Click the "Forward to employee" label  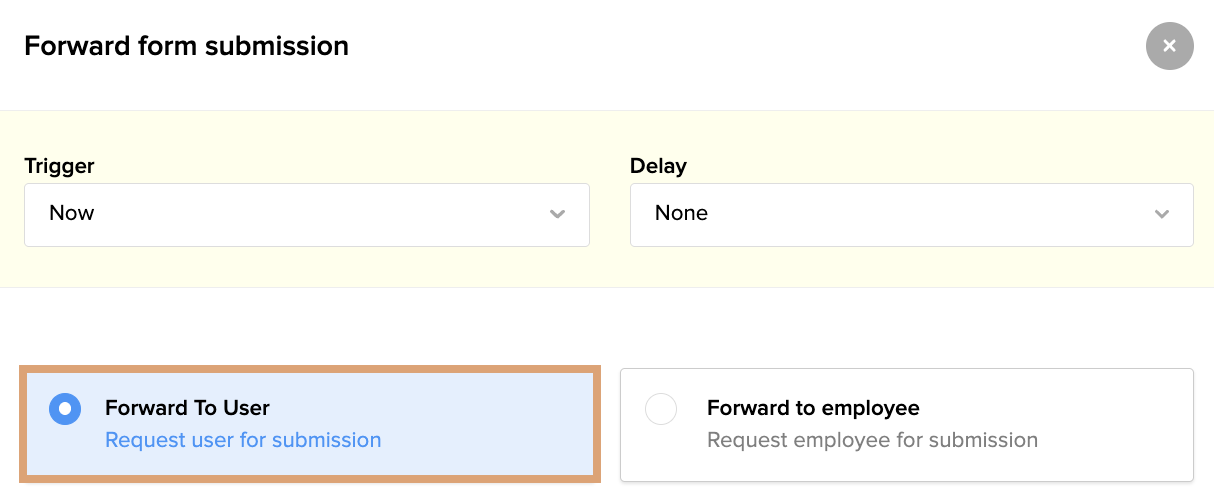click(x=813, y=408)
